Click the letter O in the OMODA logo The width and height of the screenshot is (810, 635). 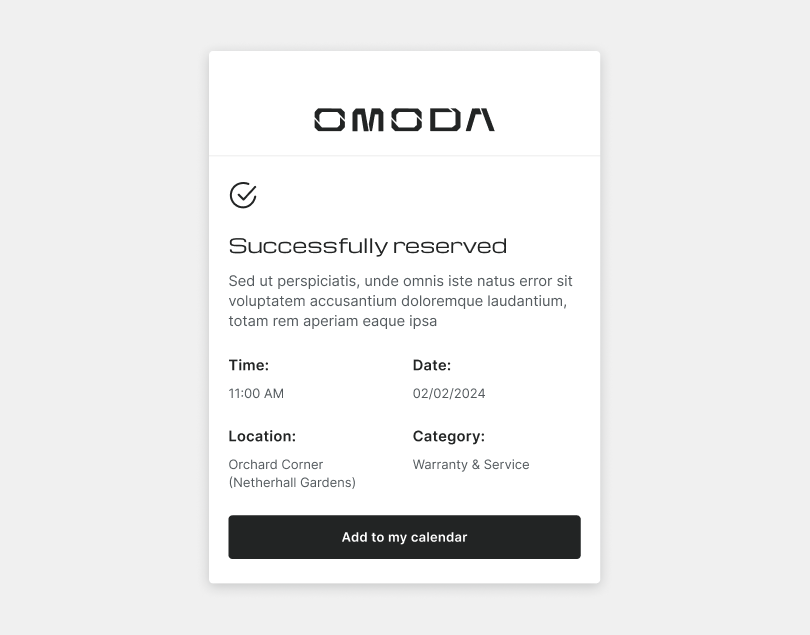[329, 120]
